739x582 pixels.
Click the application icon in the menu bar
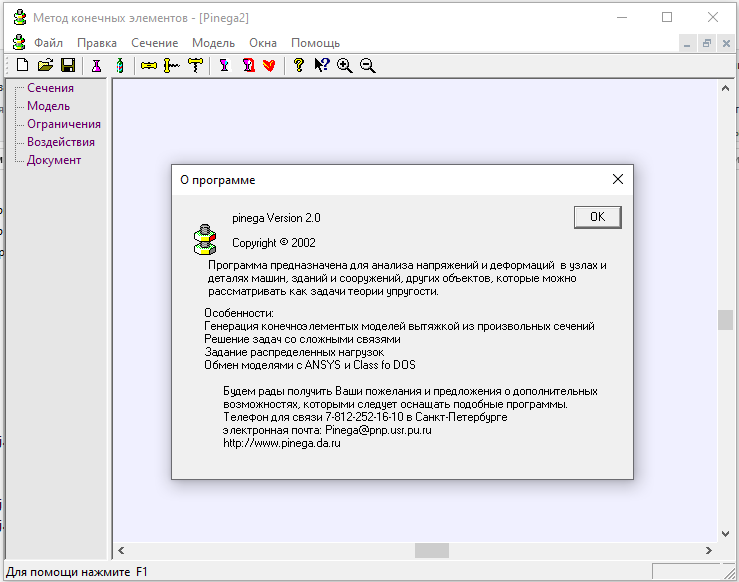click(19, 42)
